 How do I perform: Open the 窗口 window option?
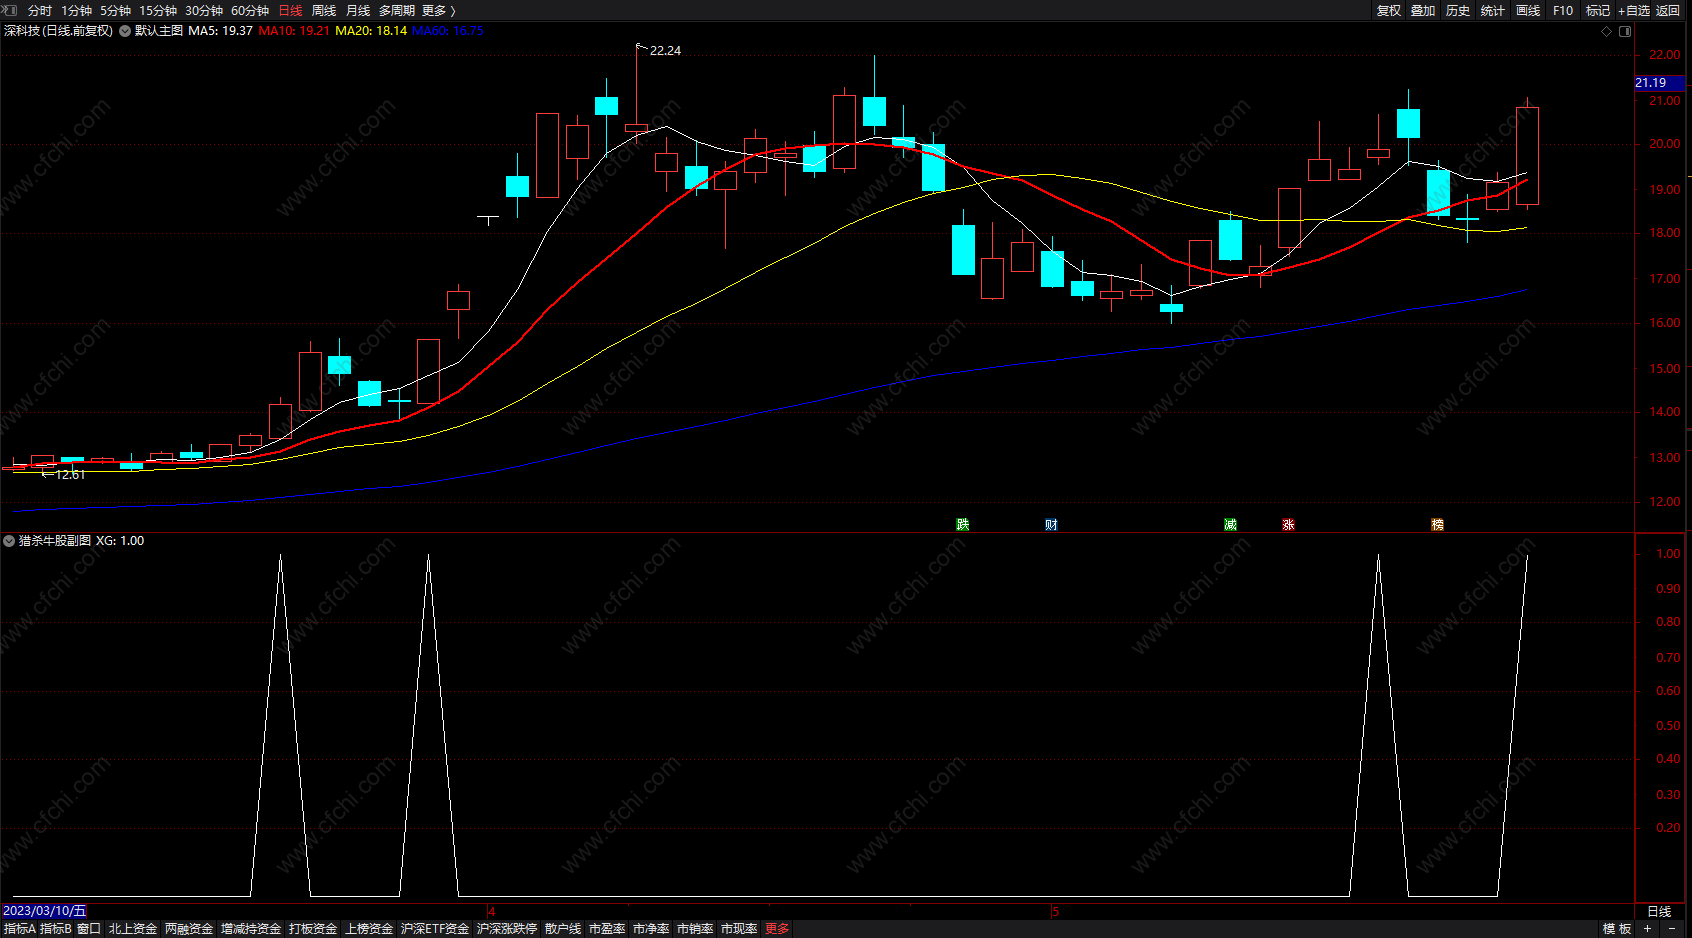coord(89,929)
